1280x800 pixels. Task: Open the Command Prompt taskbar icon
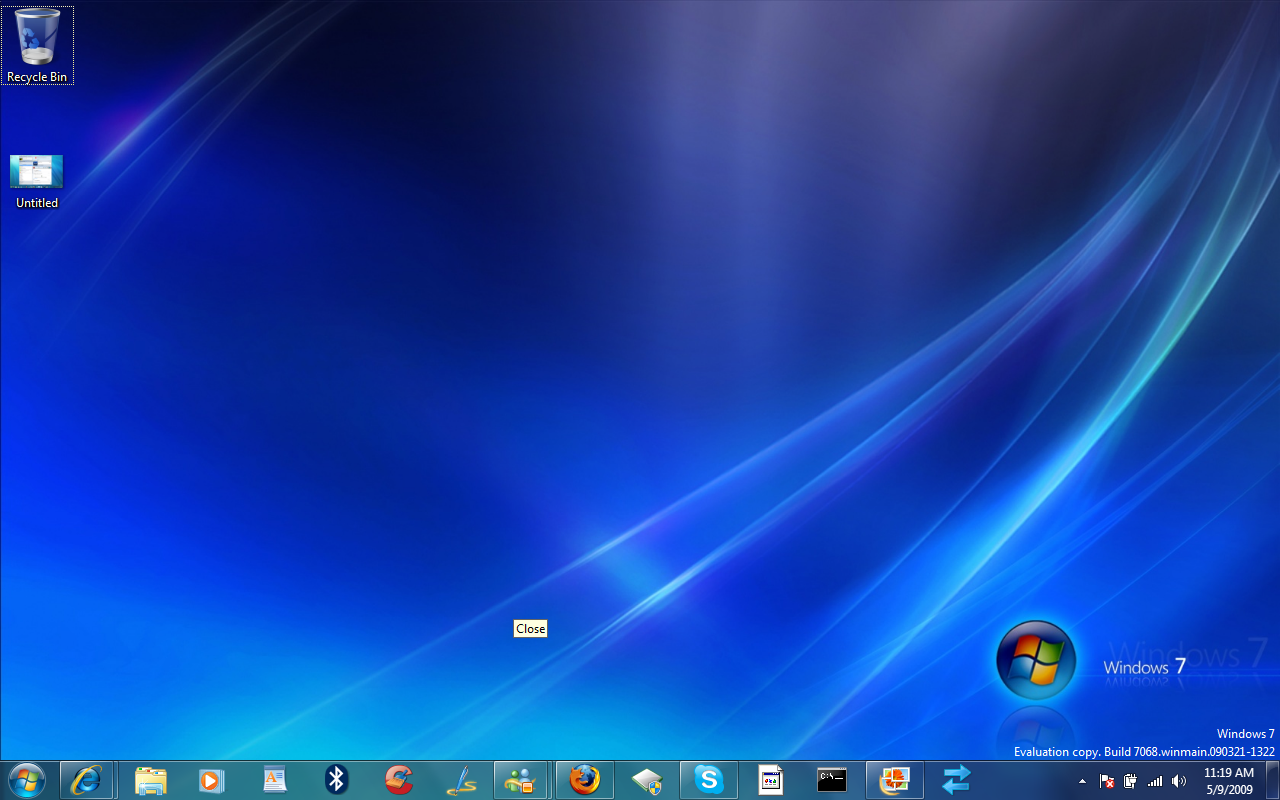832,779
